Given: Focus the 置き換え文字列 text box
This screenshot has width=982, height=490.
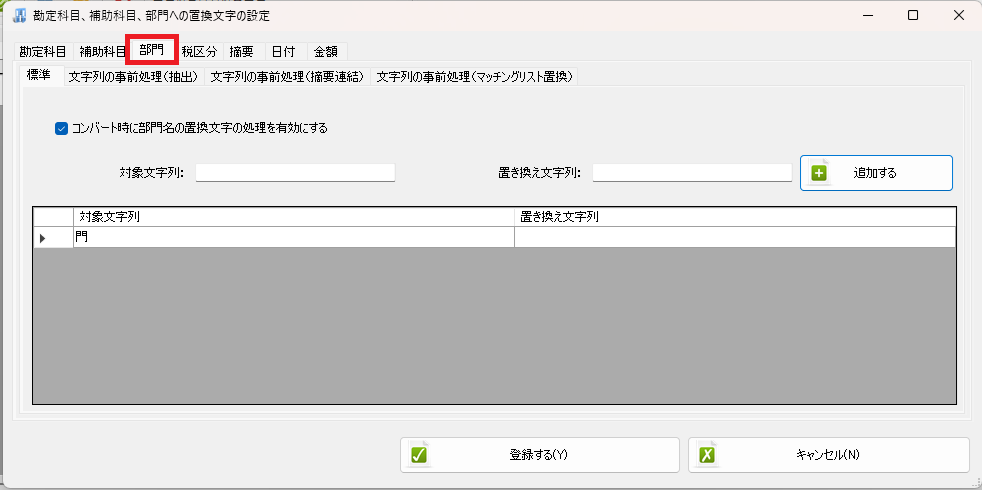Looking at the screenshot, I should click(x=692, y=173).
